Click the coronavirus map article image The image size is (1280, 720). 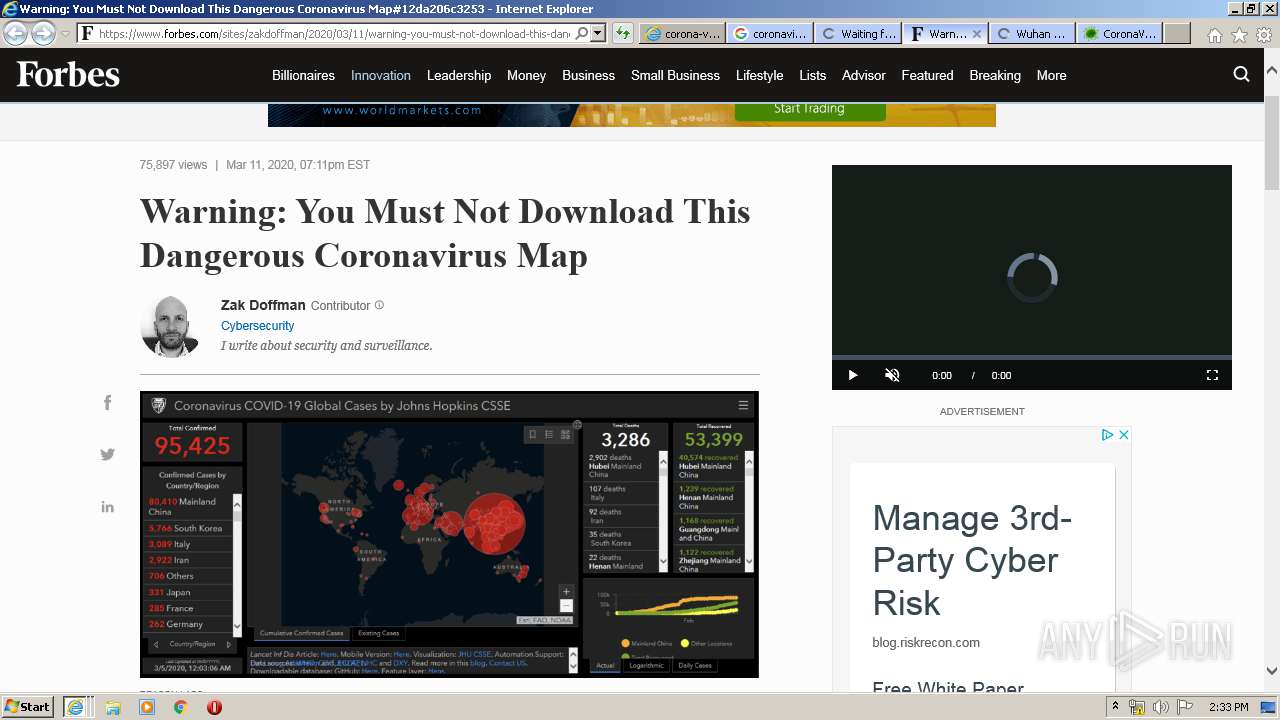pyautogui.click(x=449, y=534)
